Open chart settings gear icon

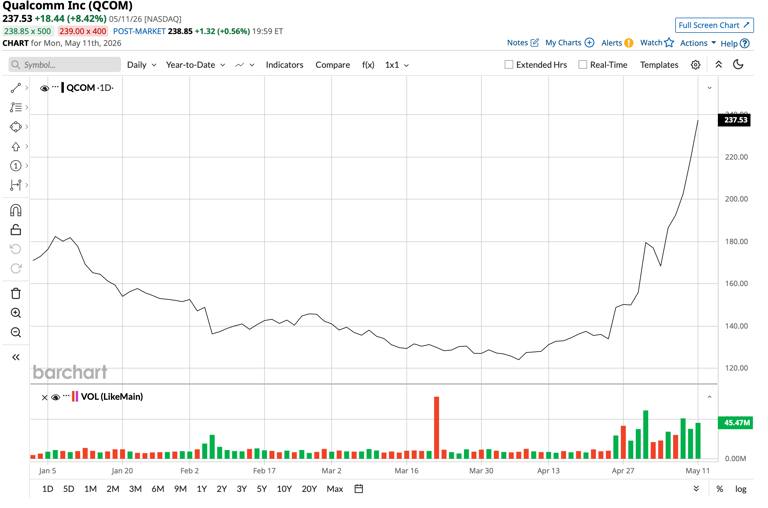(x=695, y=65)
